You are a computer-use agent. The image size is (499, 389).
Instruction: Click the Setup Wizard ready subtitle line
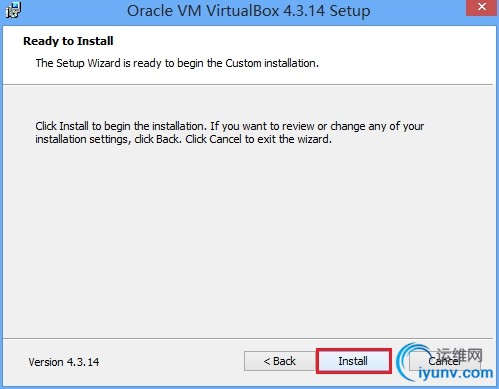tap(177, 63)
